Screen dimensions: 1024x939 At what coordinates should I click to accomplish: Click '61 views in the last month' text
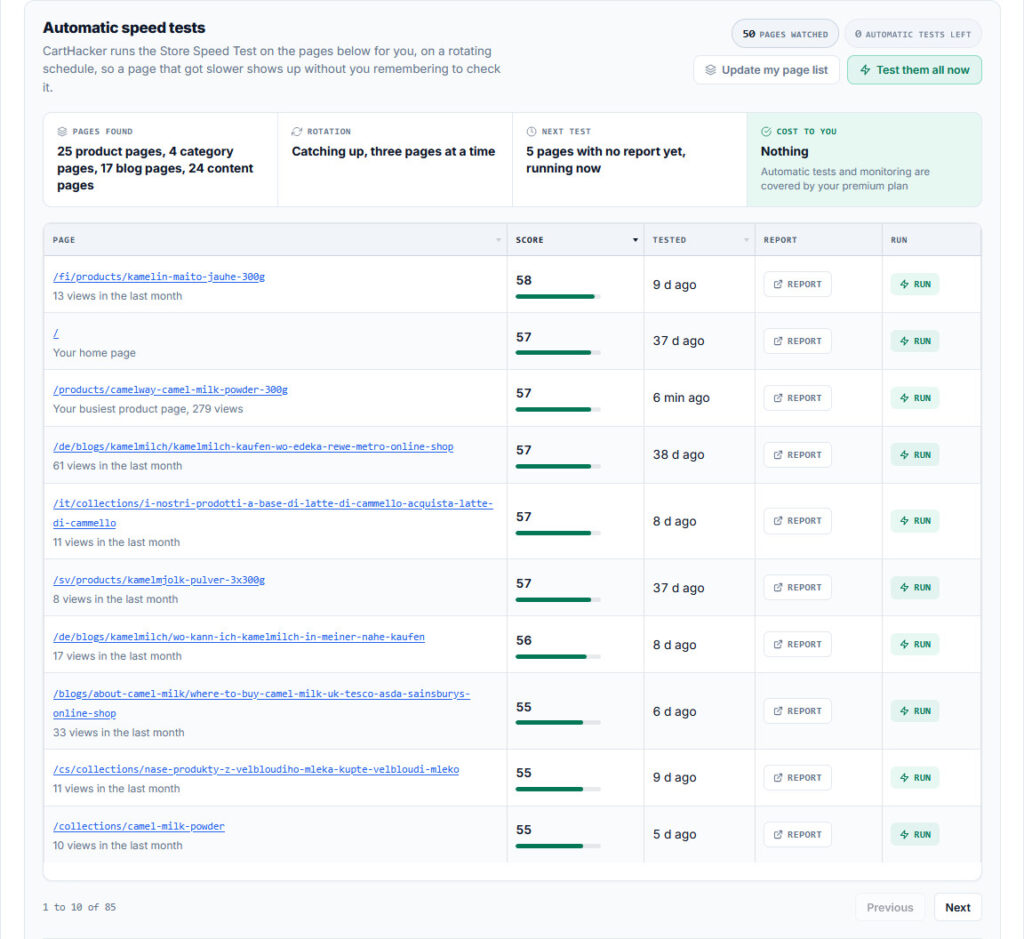pyautogui.click(x=118, y=466)
